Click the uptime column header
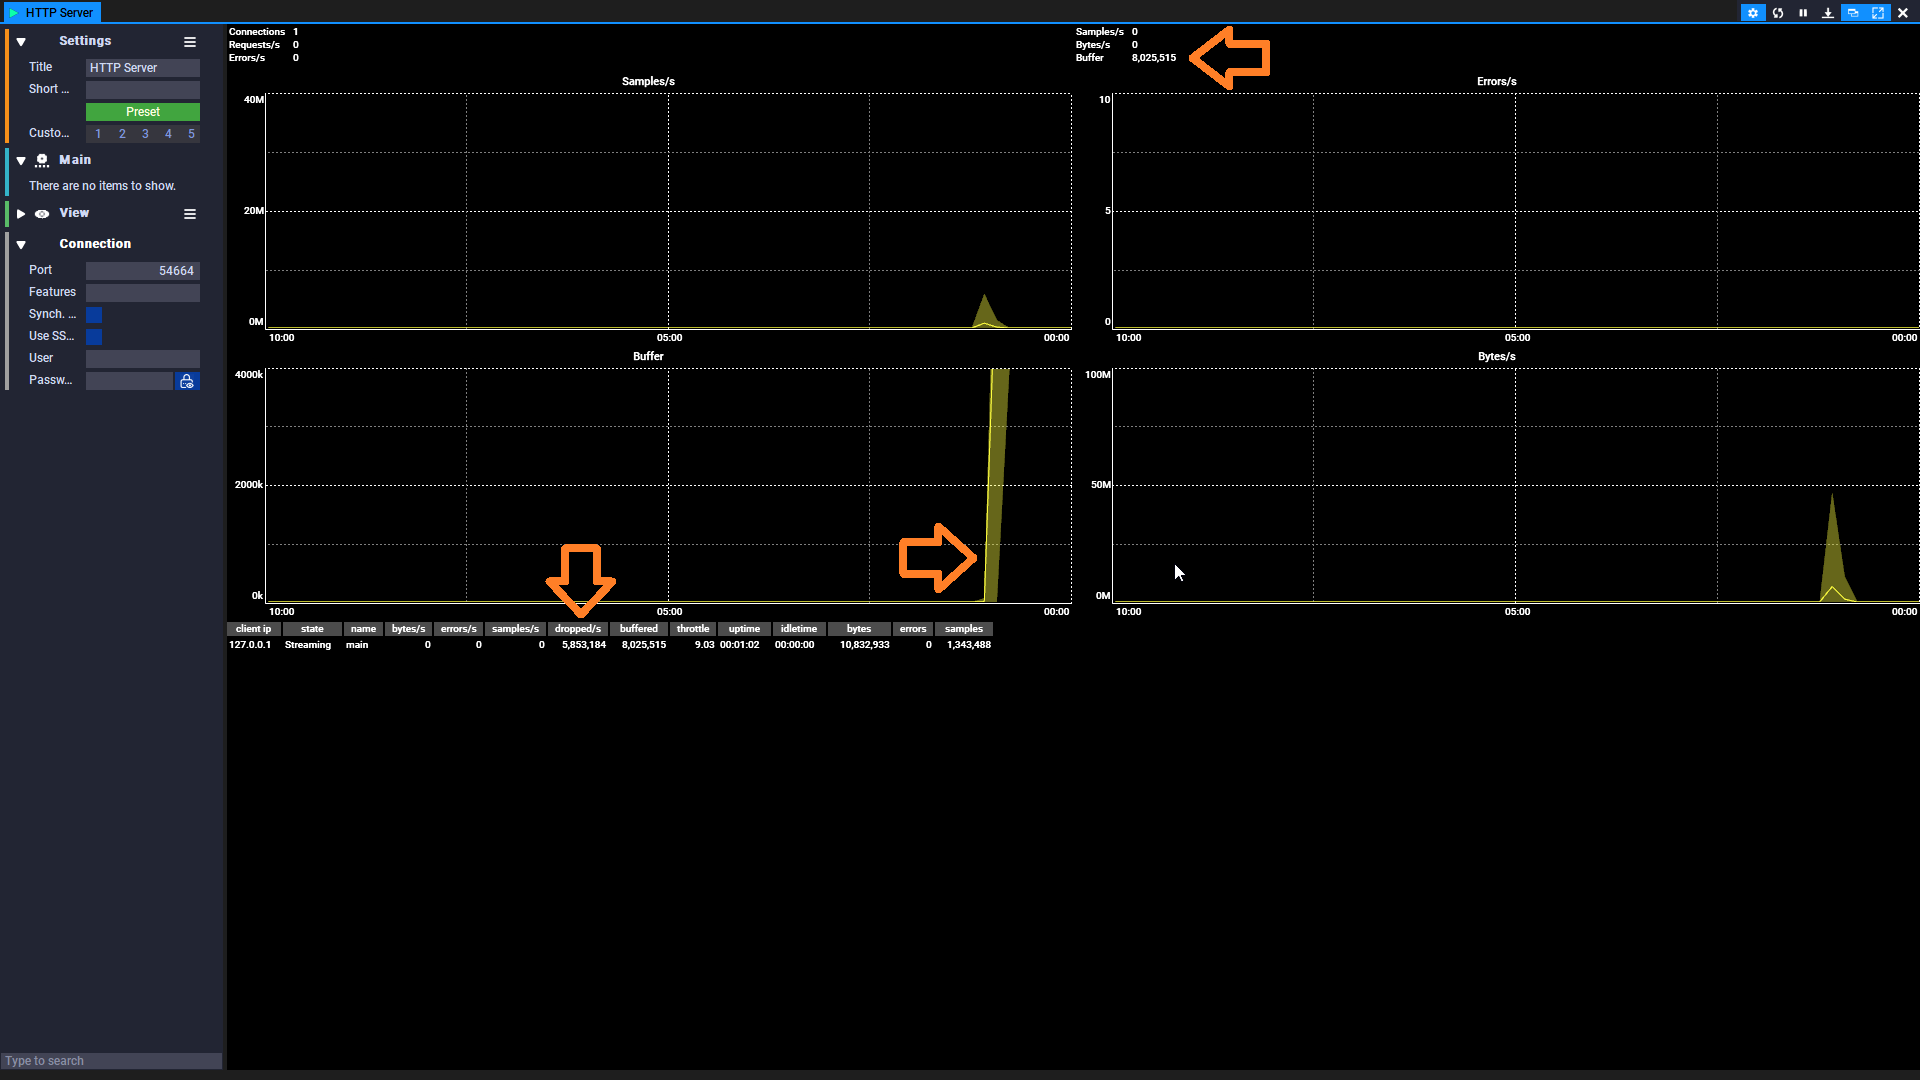 pos(745,630)
